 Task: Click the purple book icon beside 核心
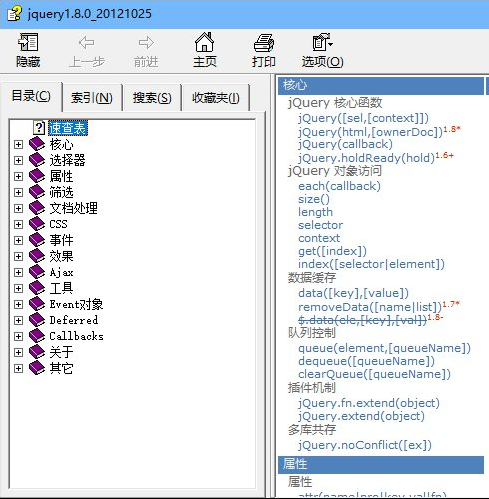[x=37, y=144]
